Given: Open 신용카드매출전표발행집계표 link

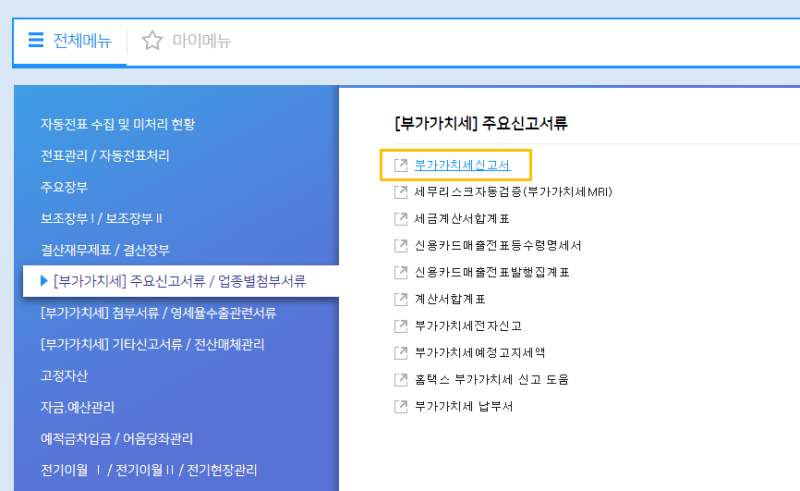Looking at the screenshot, I should pyautogui.click(x=492, y=273).
